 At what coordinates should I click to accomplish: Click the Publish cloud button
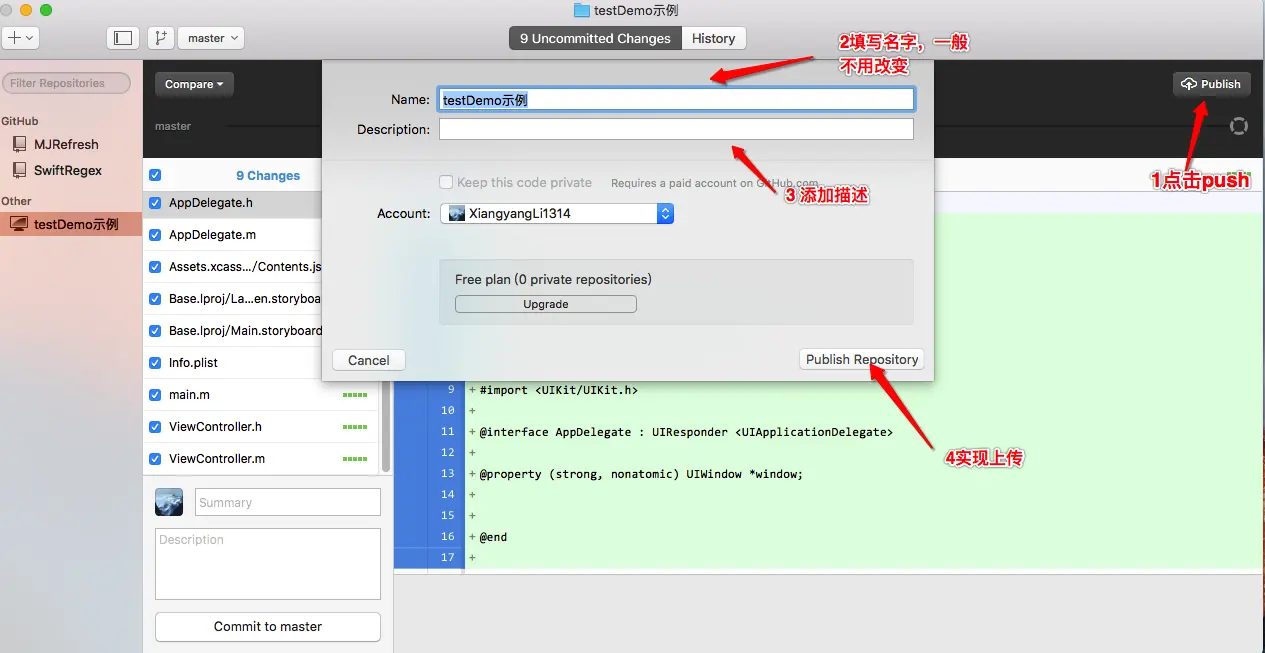1211,84
